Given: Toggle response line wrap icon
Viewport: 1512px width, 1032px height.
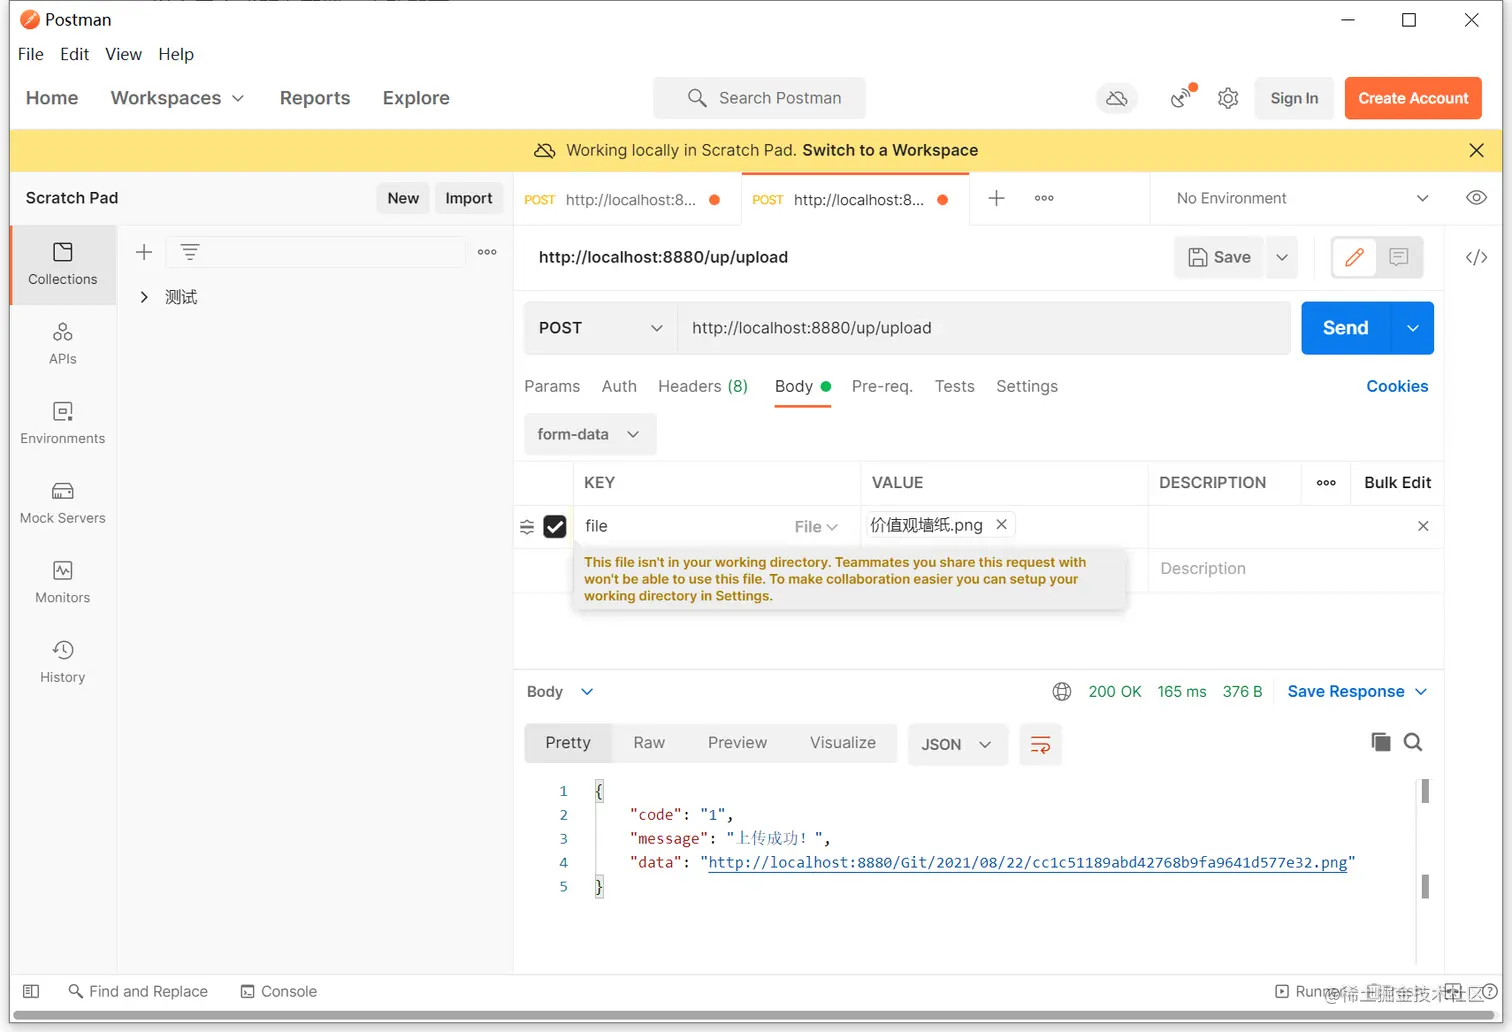Looking at the screenshot, I should 1040,744.
